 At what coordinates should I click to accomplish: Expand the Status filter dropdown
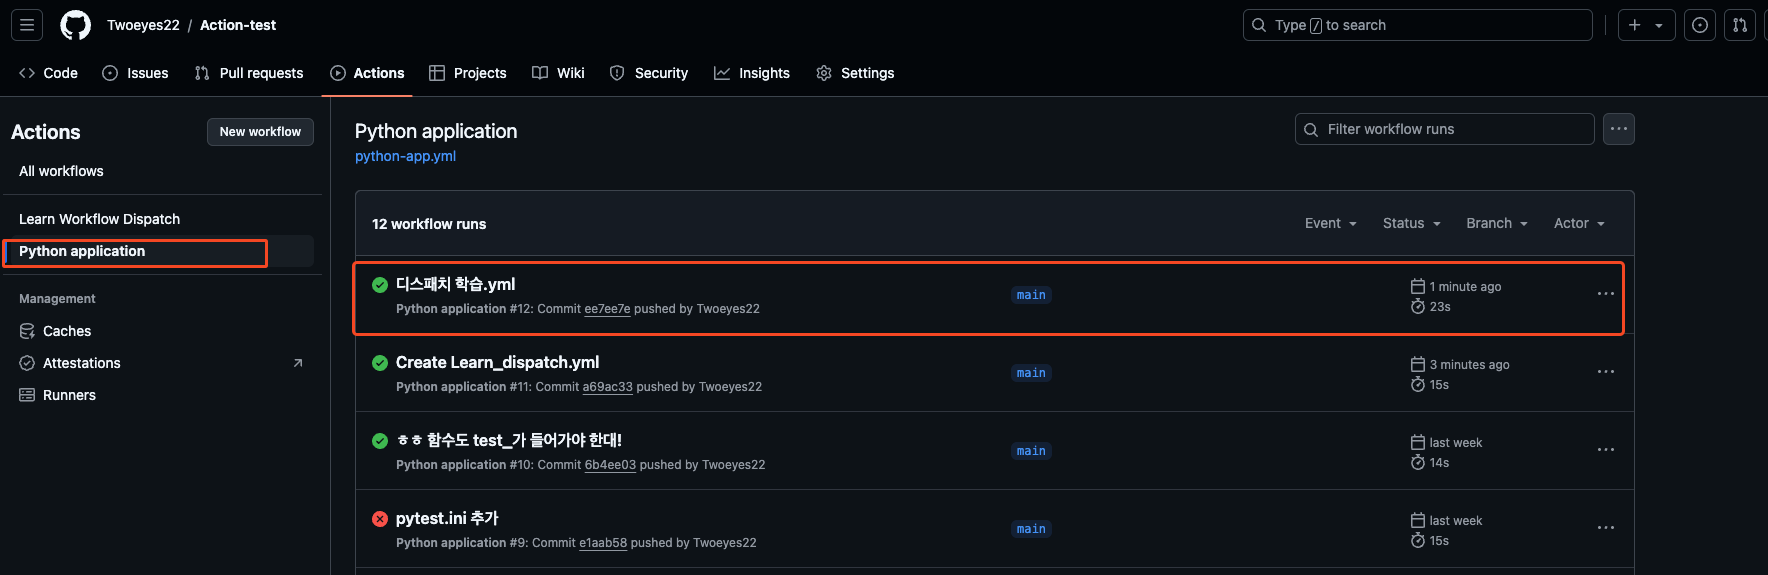[1411, 223]
